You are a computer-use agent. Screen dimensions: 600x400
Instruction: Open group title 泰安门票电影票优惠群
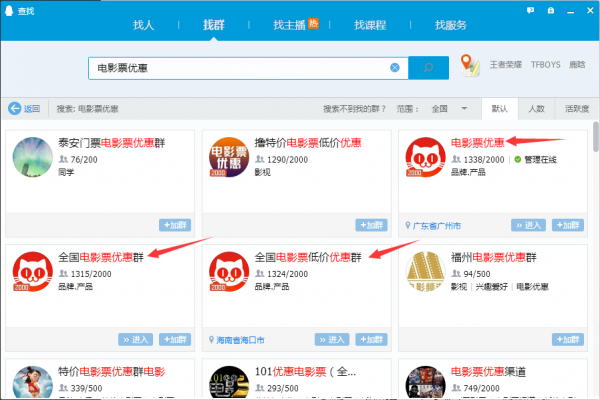click(111, 143)
